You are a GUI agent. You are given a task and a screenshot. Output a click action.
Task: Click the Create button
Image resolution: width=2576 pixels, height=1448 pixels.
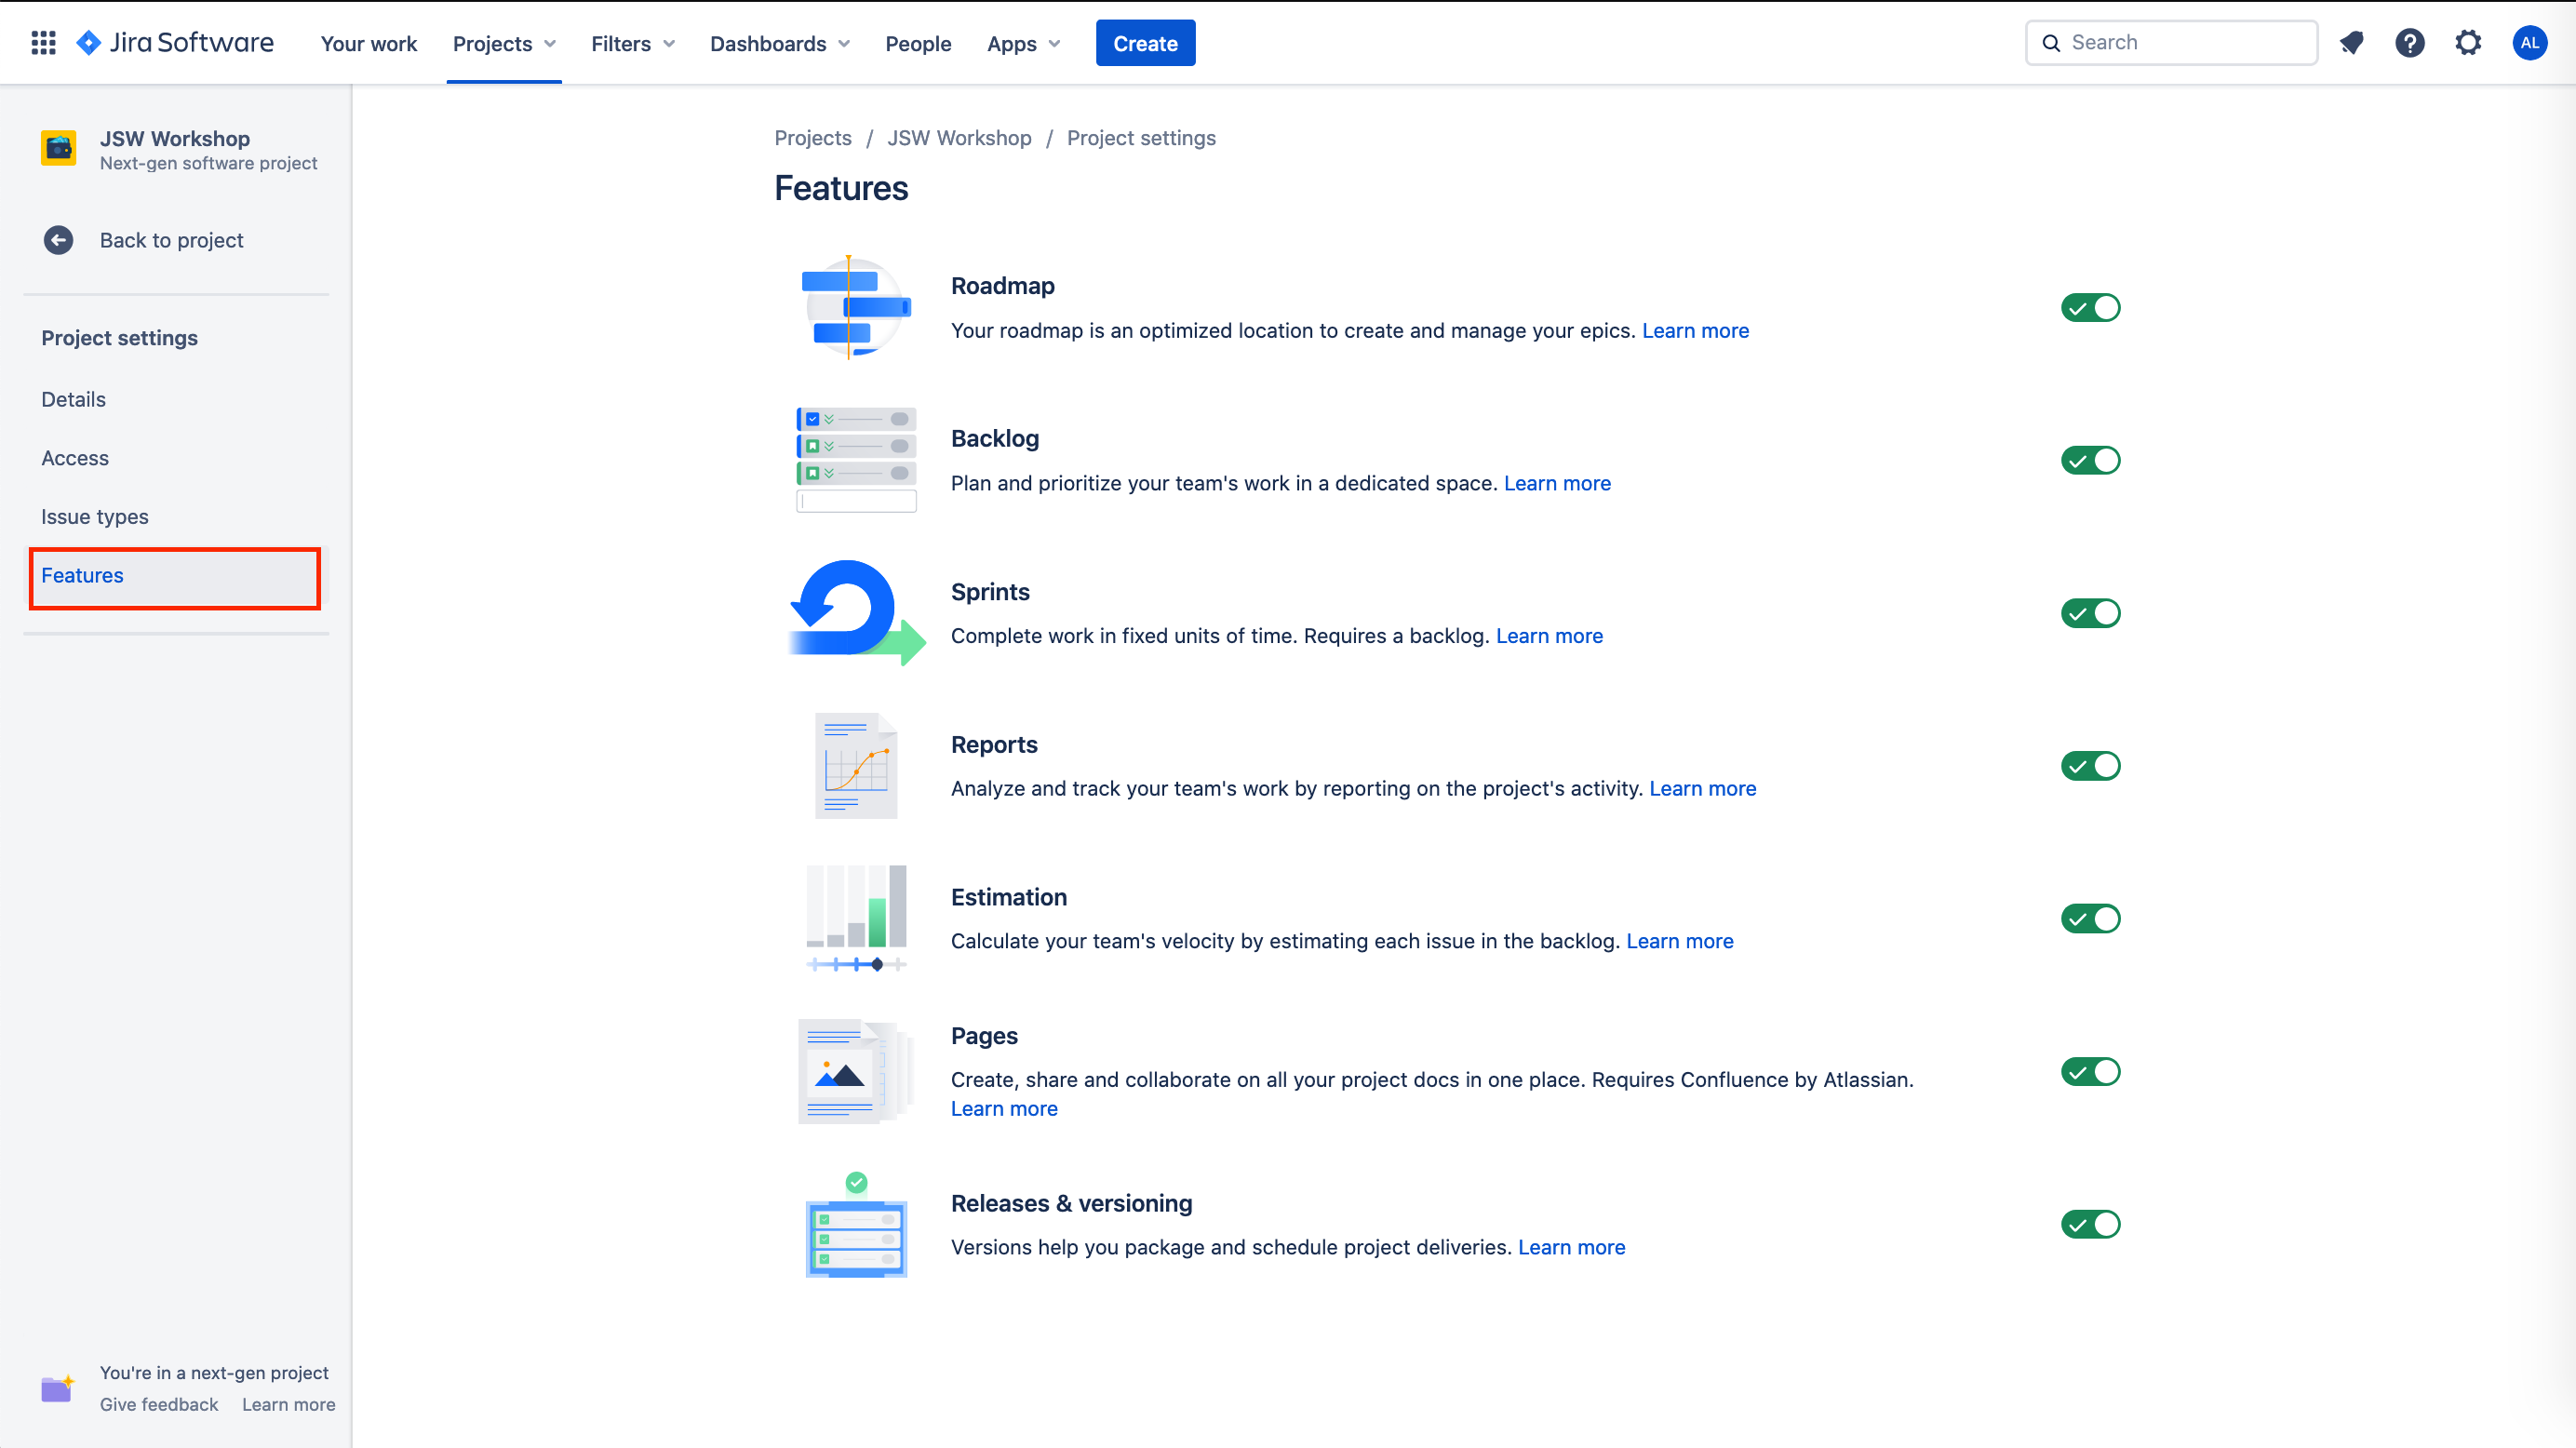[x=1145, y=43]
